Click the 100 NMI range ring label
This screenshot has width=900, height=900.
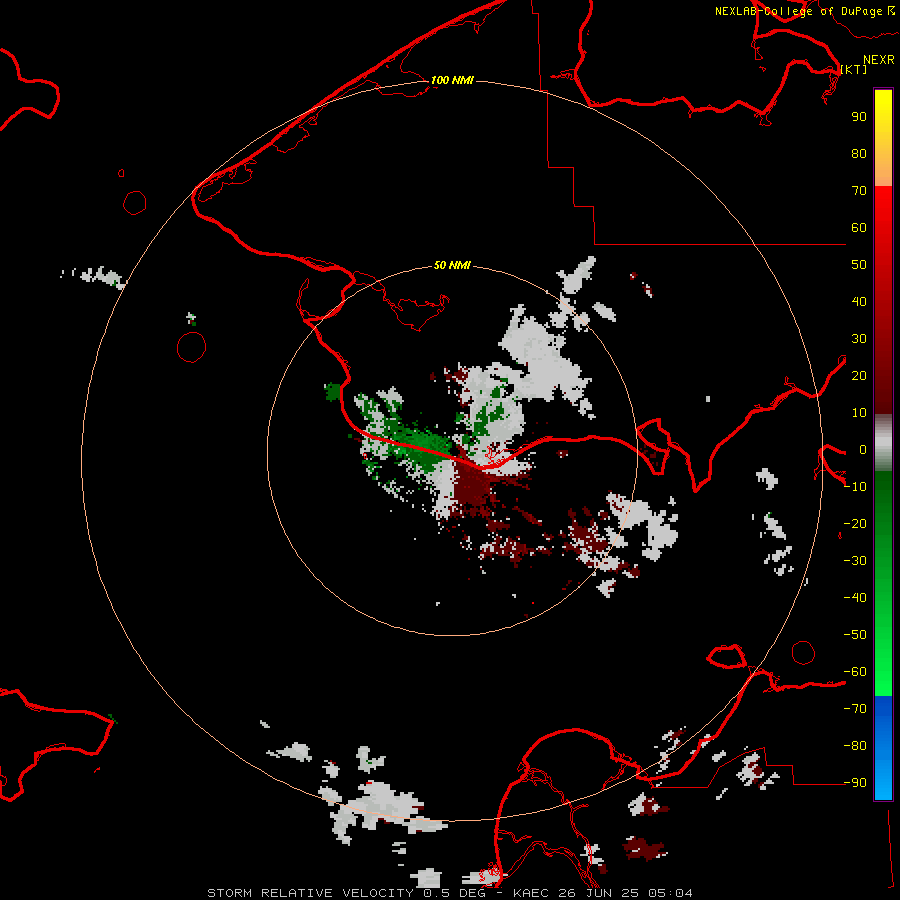pyautogui.click(x=452, y=80)
